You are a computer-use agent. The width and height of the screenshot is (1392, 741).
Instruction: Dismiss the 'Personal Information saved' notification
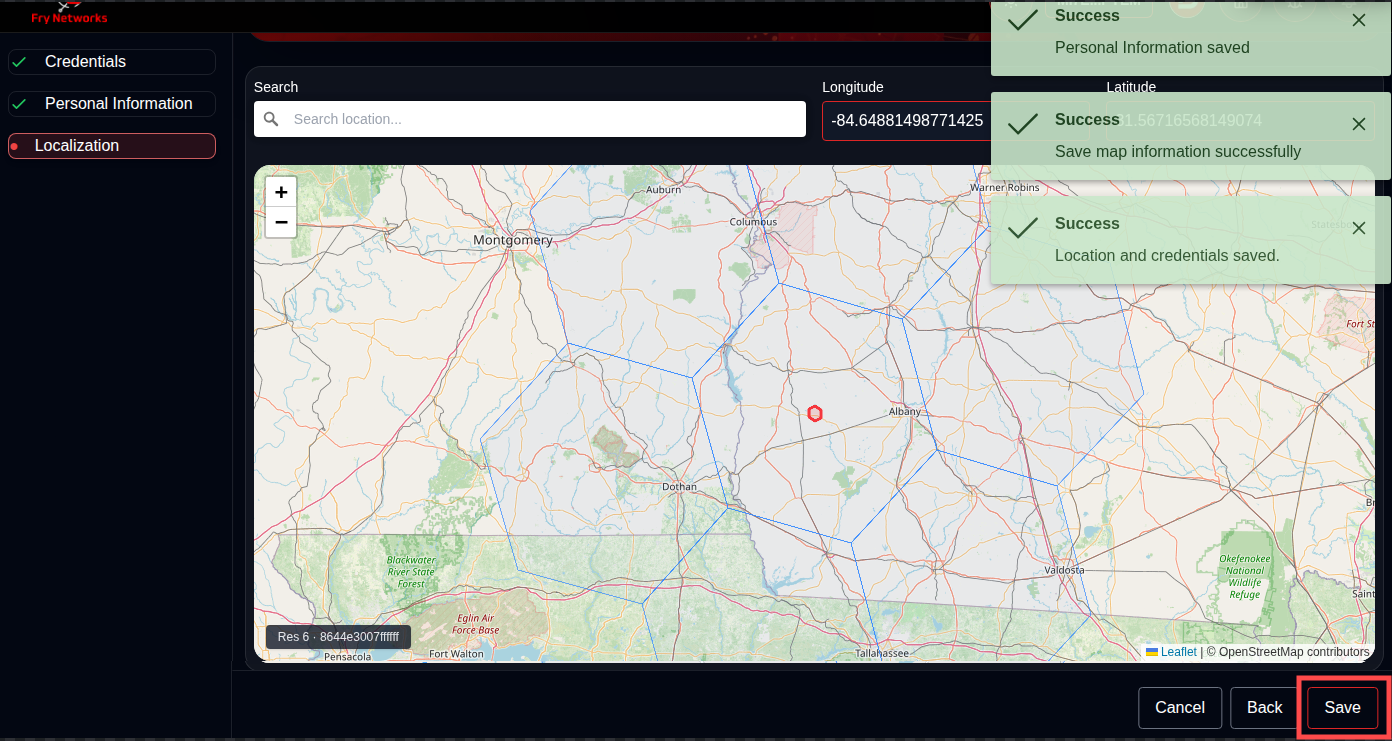[x=1358, y=20]
